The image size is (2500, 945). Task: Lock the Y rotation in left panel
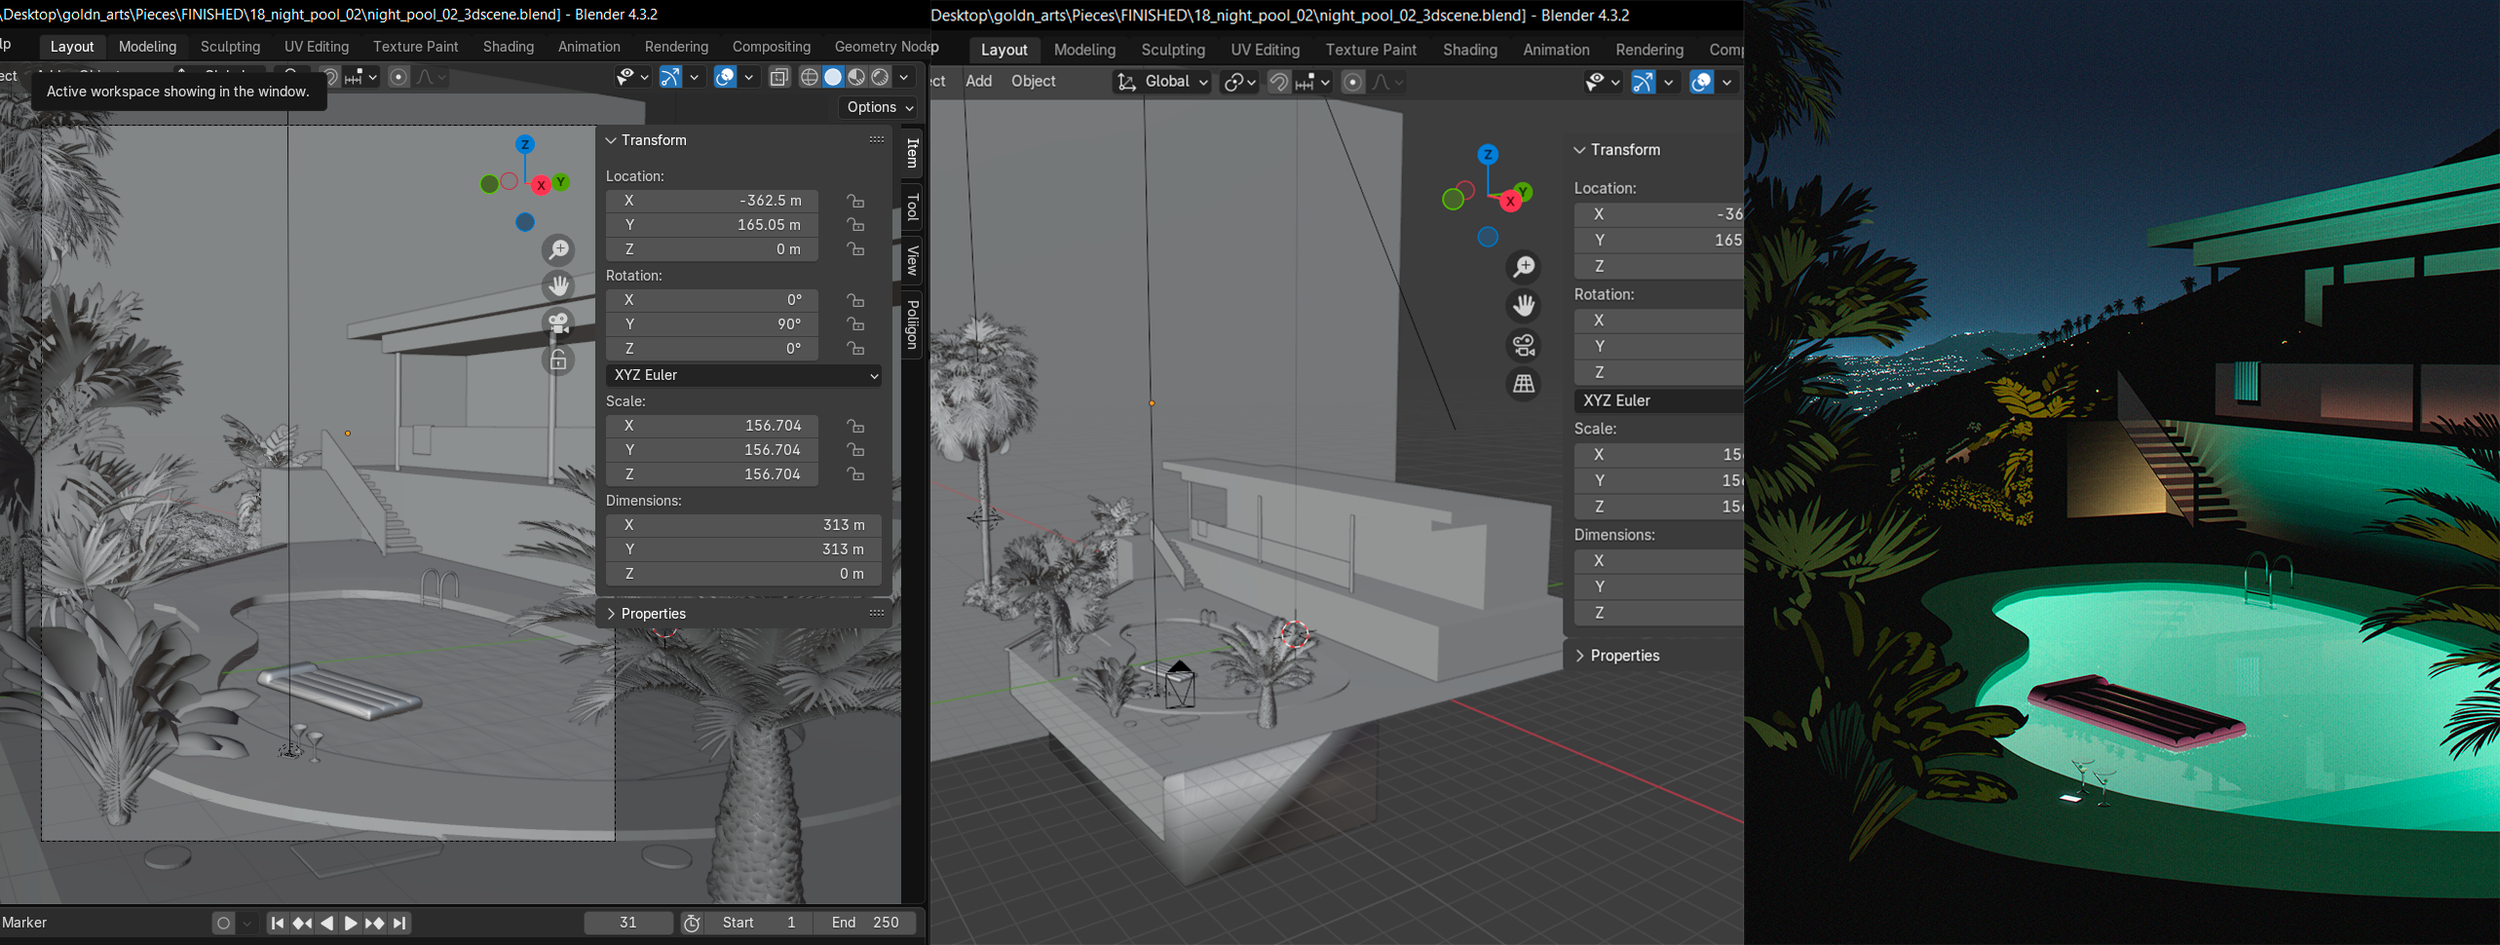tap(856, 324)
